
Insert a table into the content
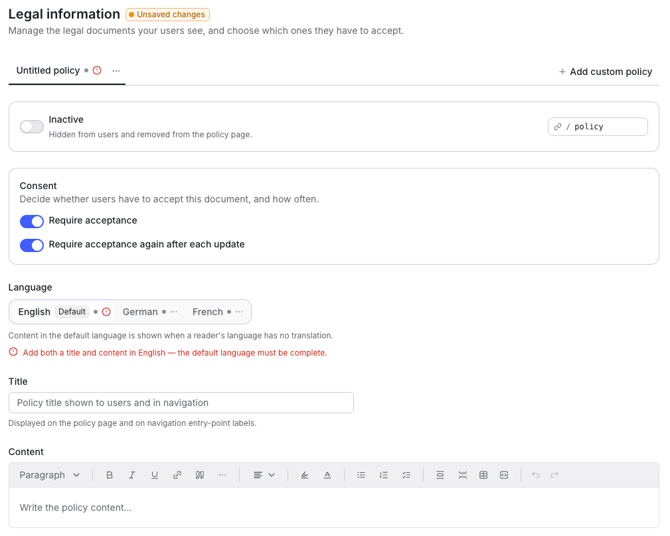[483, 475]
